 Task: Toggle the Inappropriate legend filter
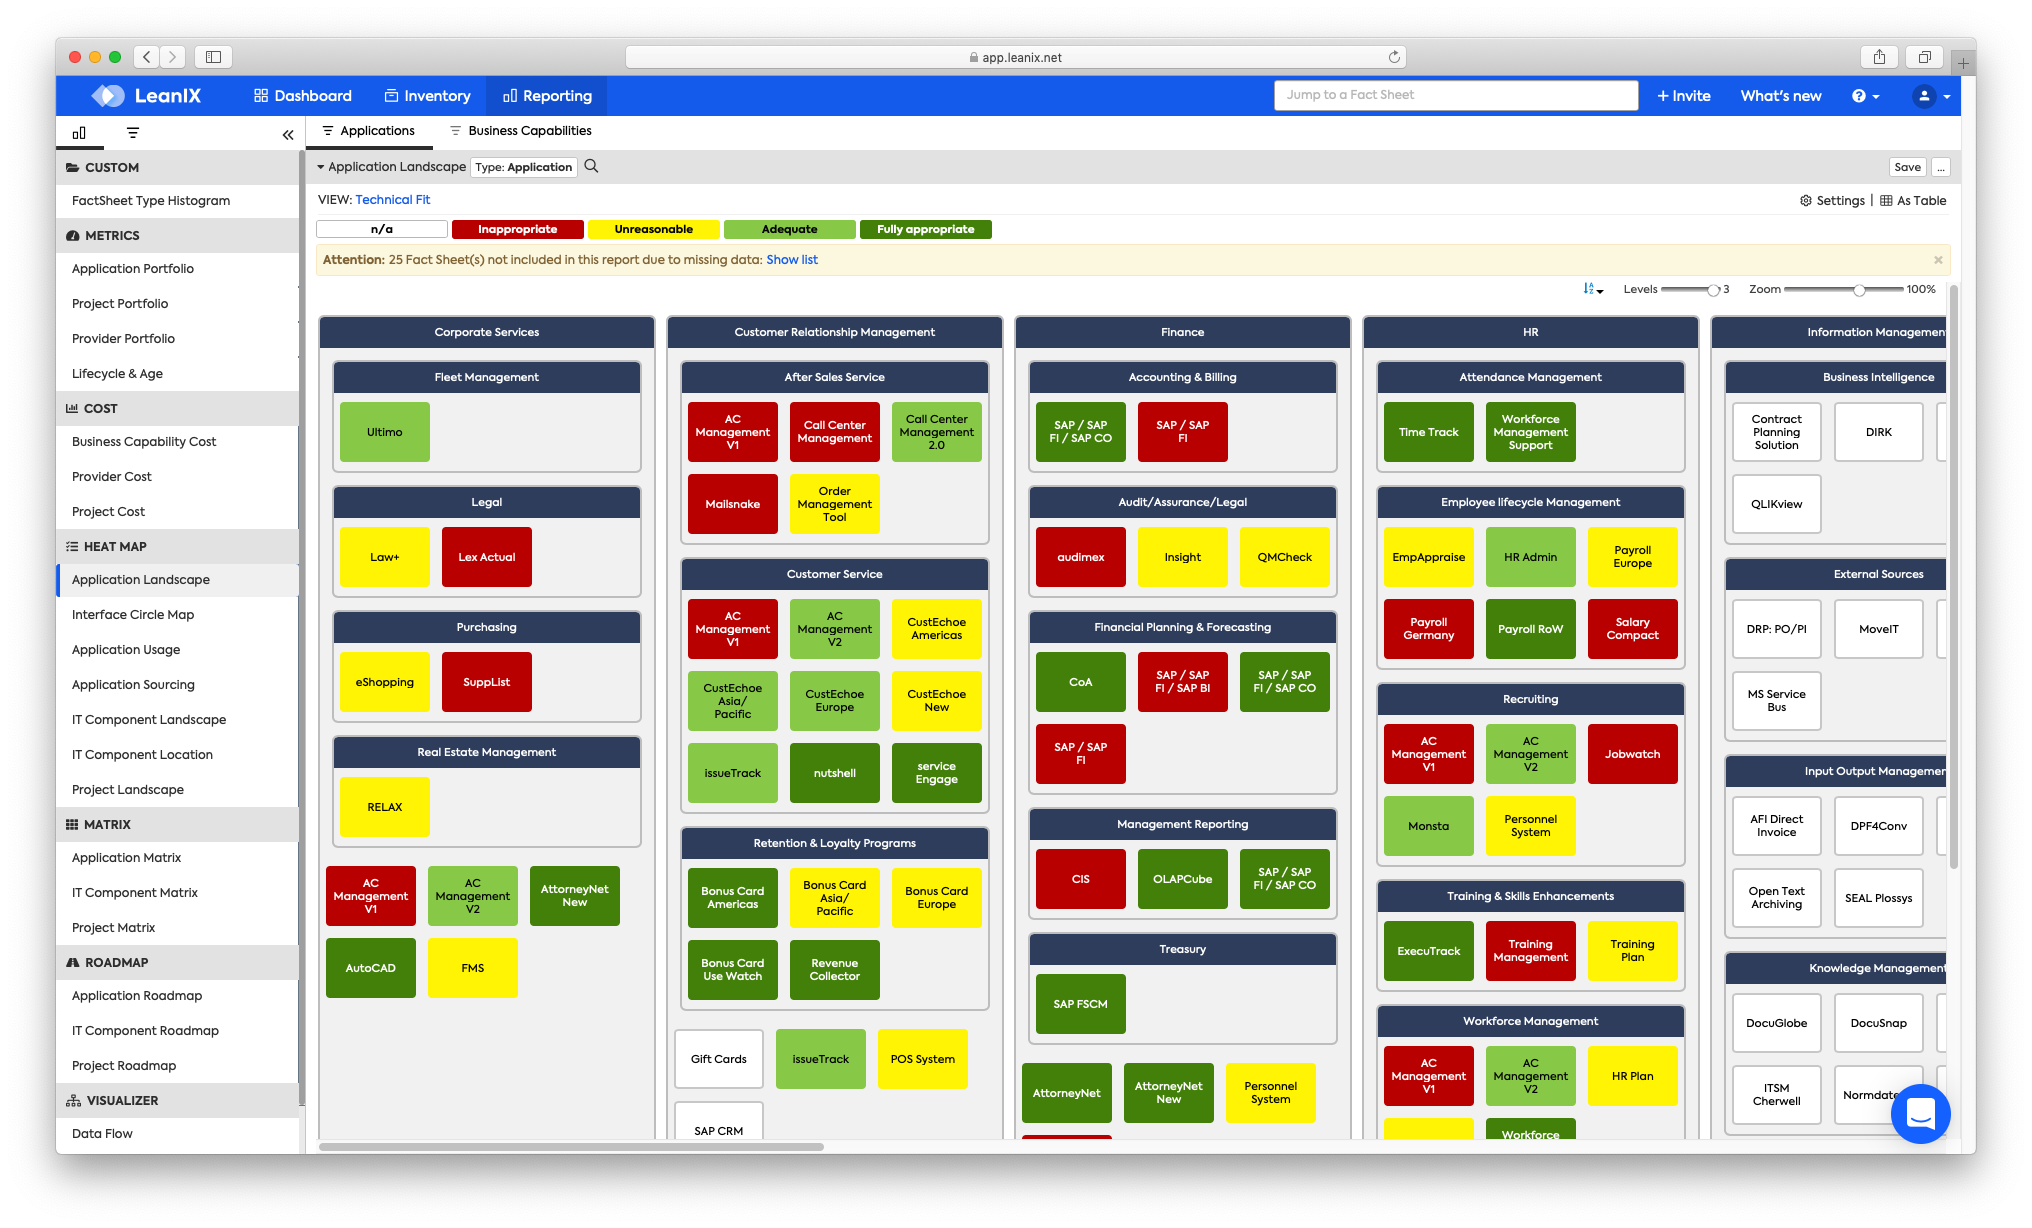point(517,229)
